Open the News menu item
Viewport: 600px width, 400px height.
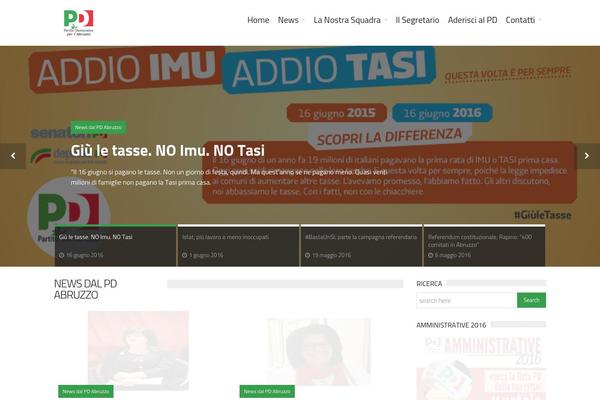pyautogui.click(x=288, y=20)
